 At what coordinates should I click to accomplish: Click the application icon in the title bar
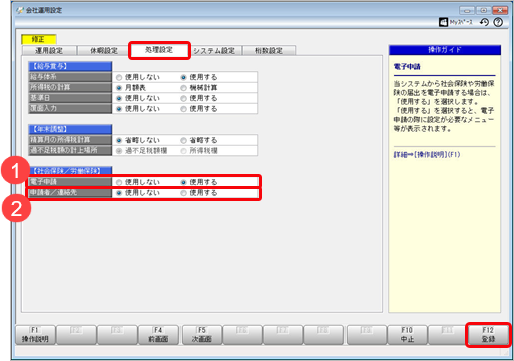tap(20, 10)
